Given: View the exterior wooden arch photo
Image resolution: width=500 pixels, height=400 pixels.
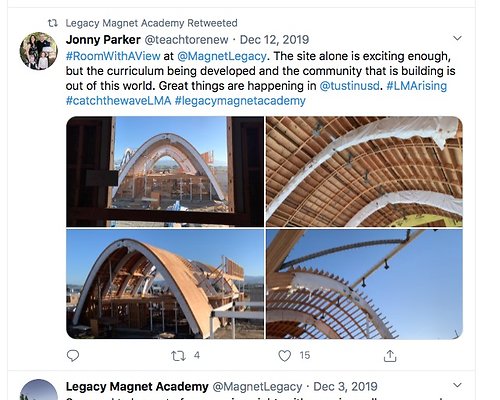Looking at the screenshot, I should click(165, 284).
